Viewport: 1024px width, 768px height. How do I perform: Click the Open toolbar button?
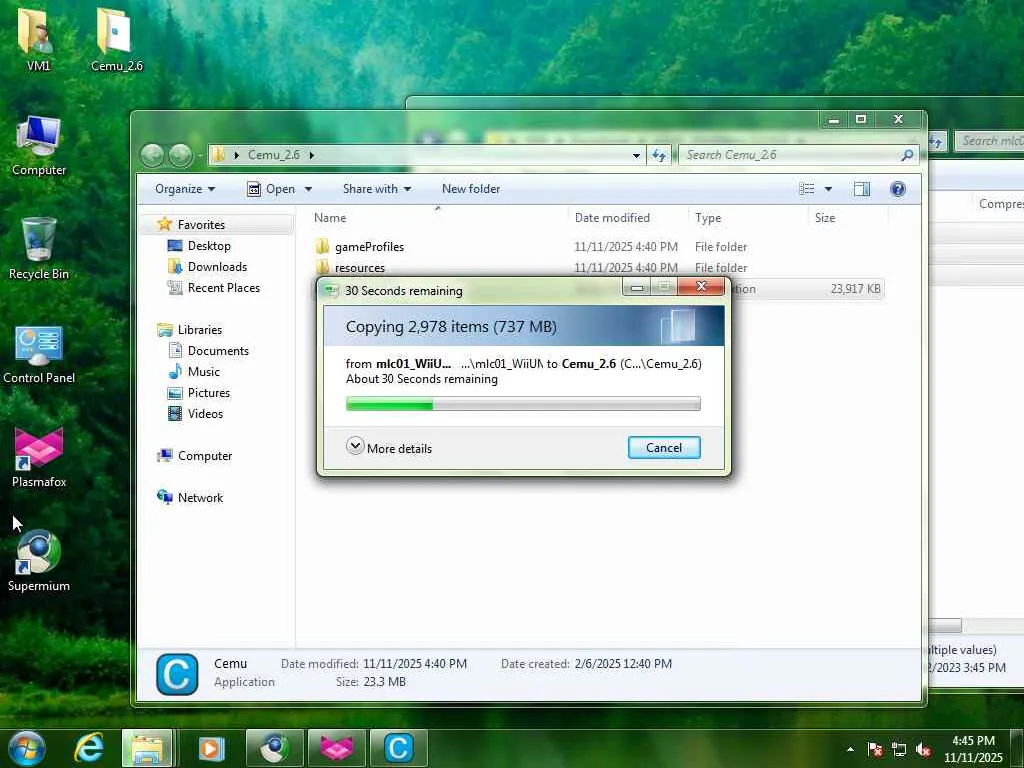[x=272, y=189]
